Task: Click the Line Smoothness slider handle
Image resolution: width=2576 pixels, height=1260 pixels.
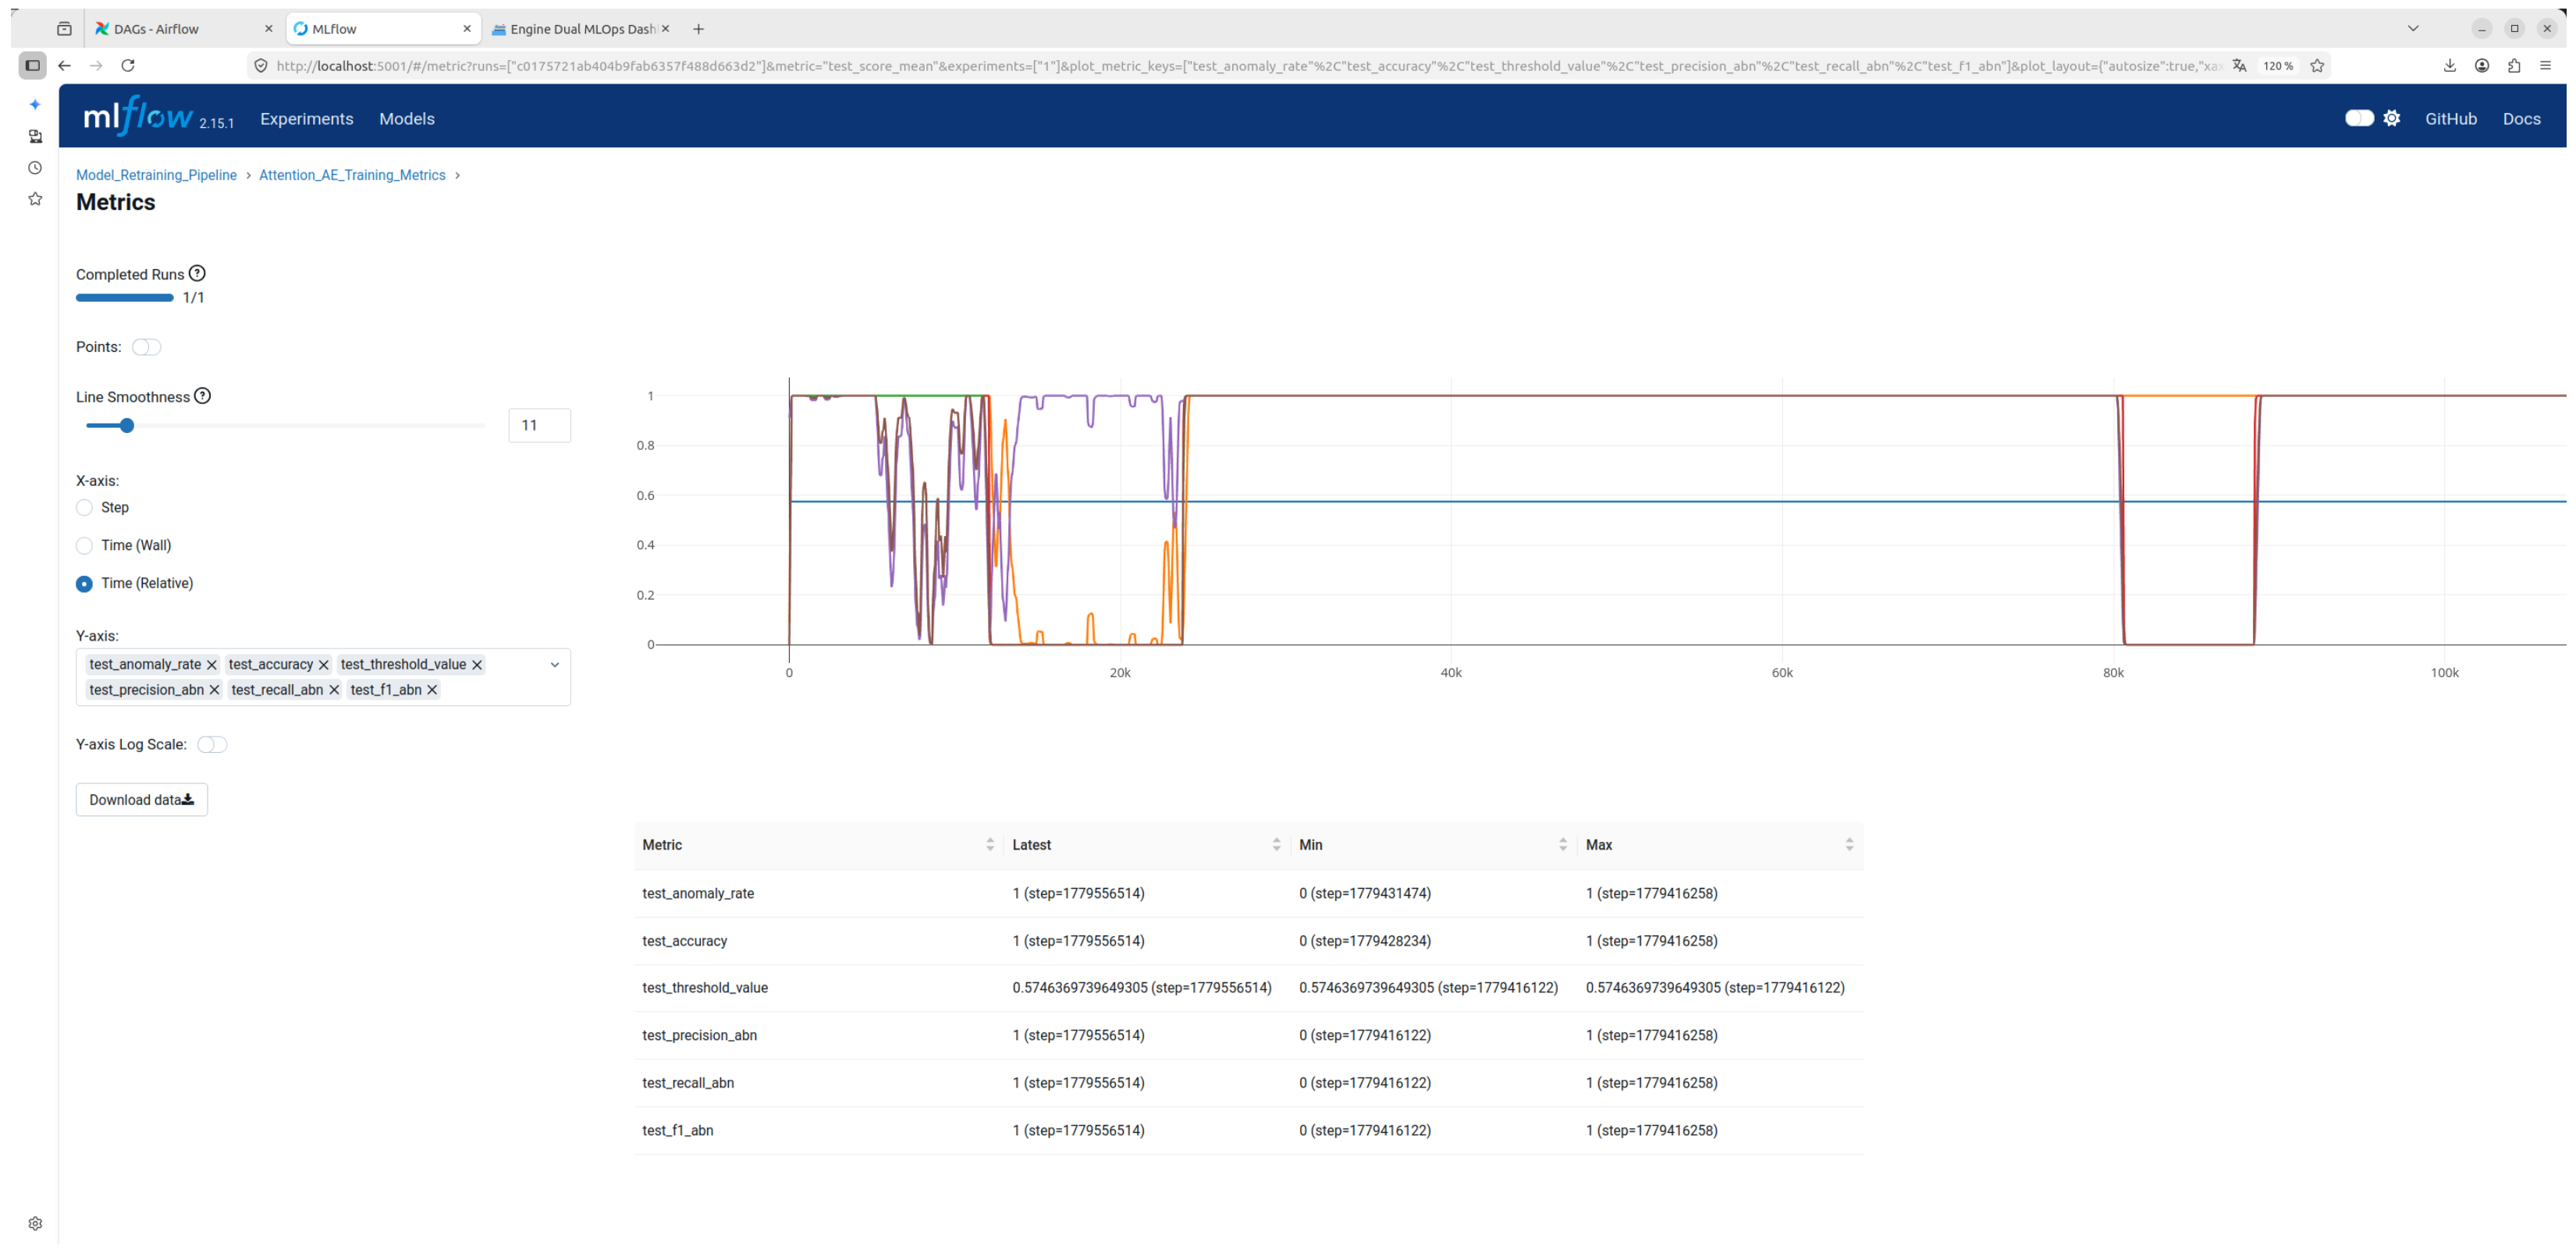Action: pyautogui.click(x=127, y=426)
